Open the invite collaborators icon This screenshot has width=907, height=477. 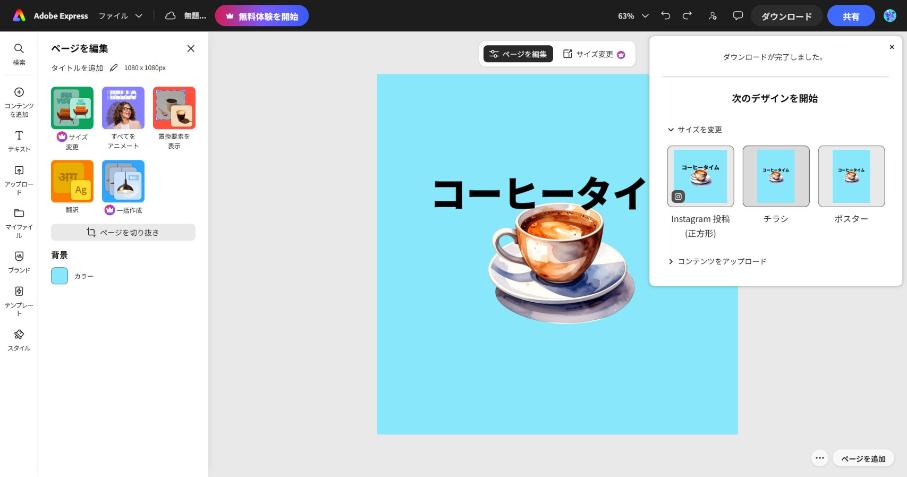(713, 16)
